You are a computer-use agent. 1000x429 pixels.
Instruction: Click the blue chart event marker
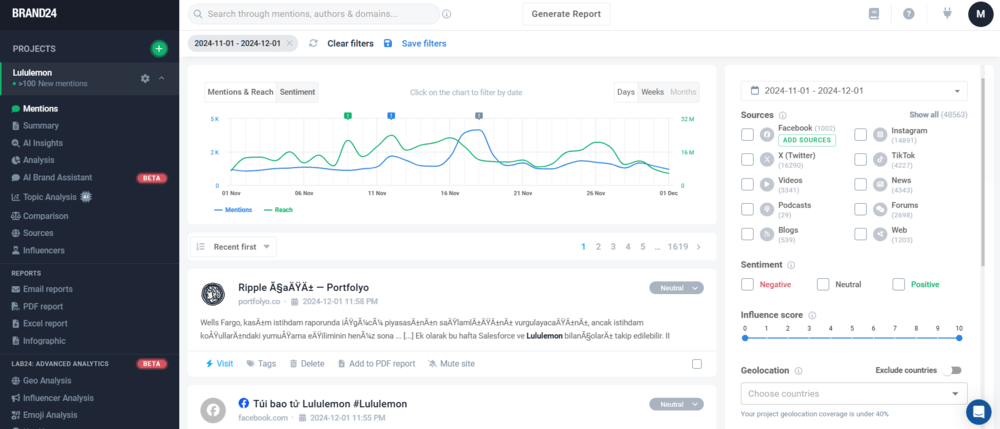pyautogui.click(x=392, y=115)
